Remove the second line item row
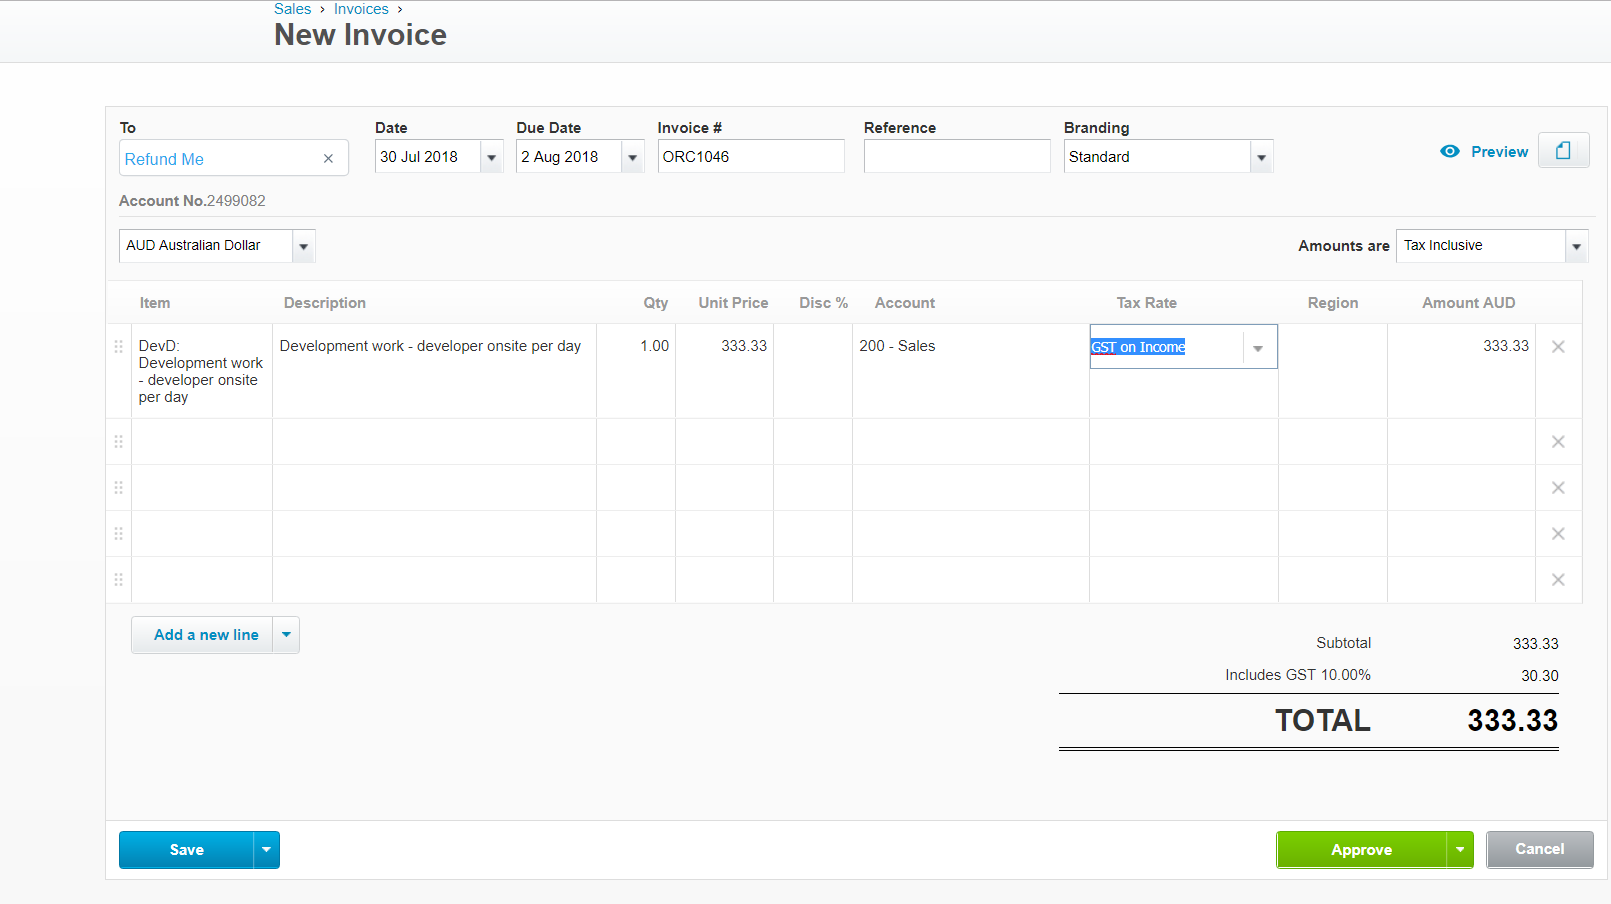Viewport: 1611px width, 904px height. (1557, 442)
